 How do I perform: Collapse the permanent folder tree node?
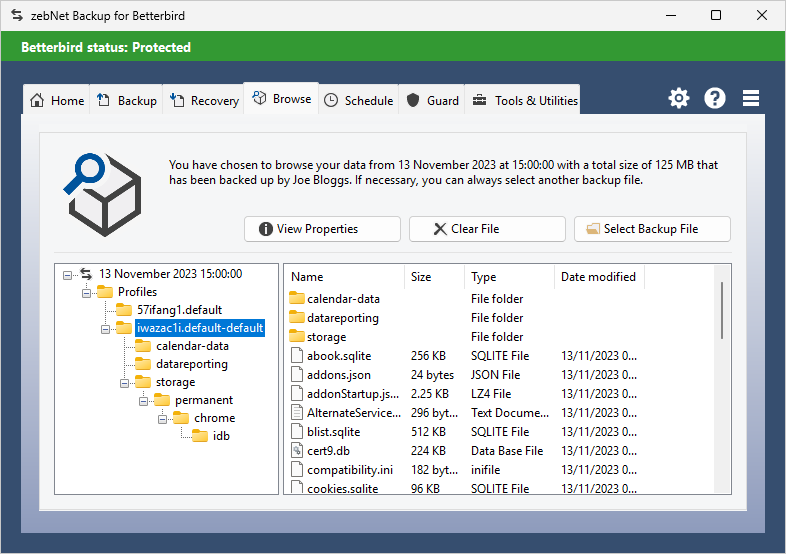pos(143,400)
